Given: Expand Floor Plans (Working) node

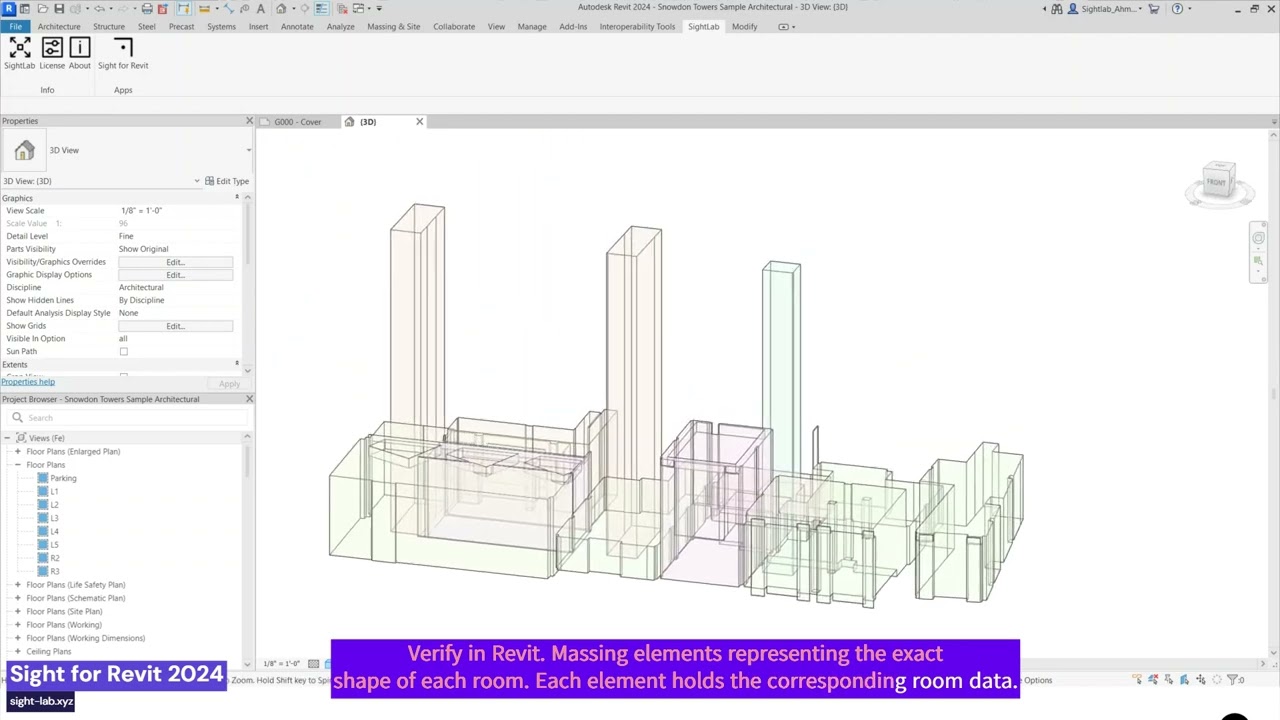Looking at the screenshot, I should (17, 625).
